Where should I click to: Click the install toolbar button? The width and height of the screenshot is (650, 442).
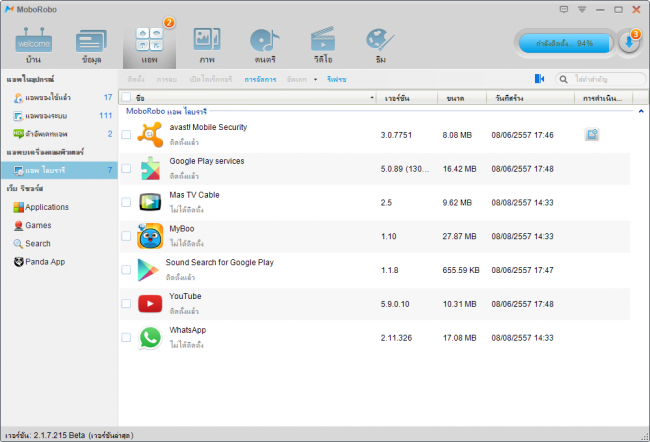coord(136,79)
